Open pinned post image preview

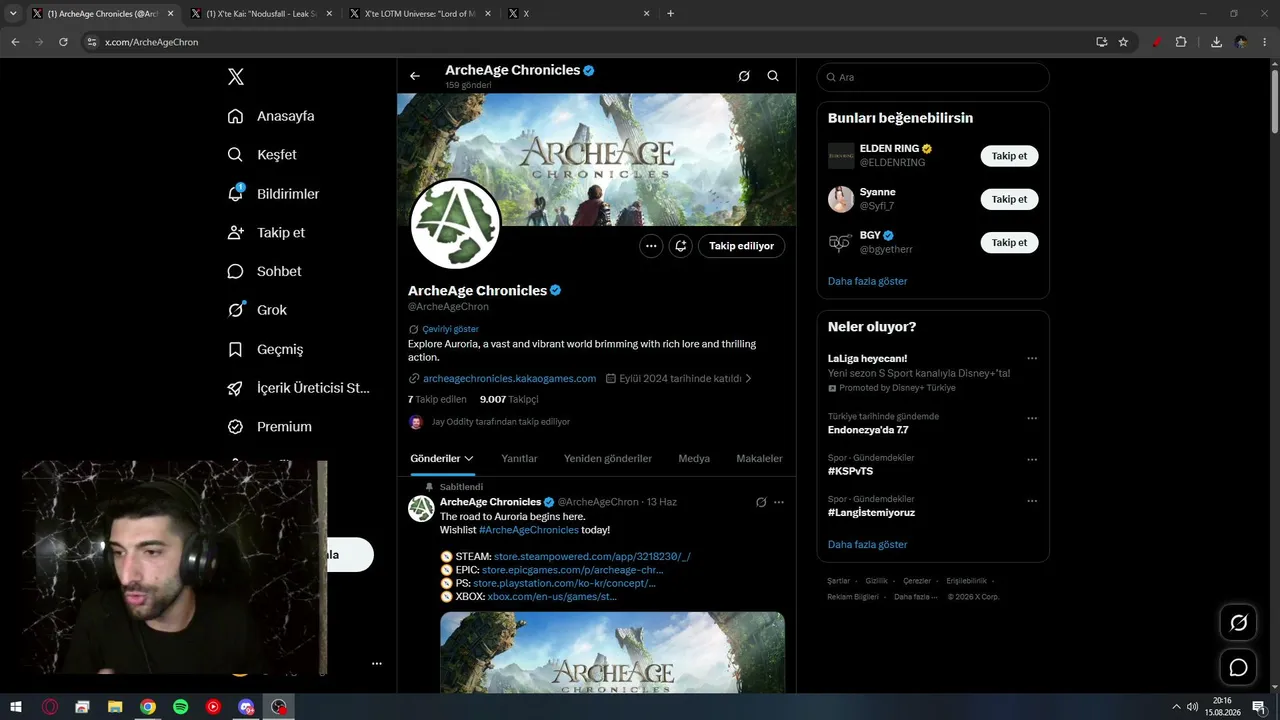612,652
